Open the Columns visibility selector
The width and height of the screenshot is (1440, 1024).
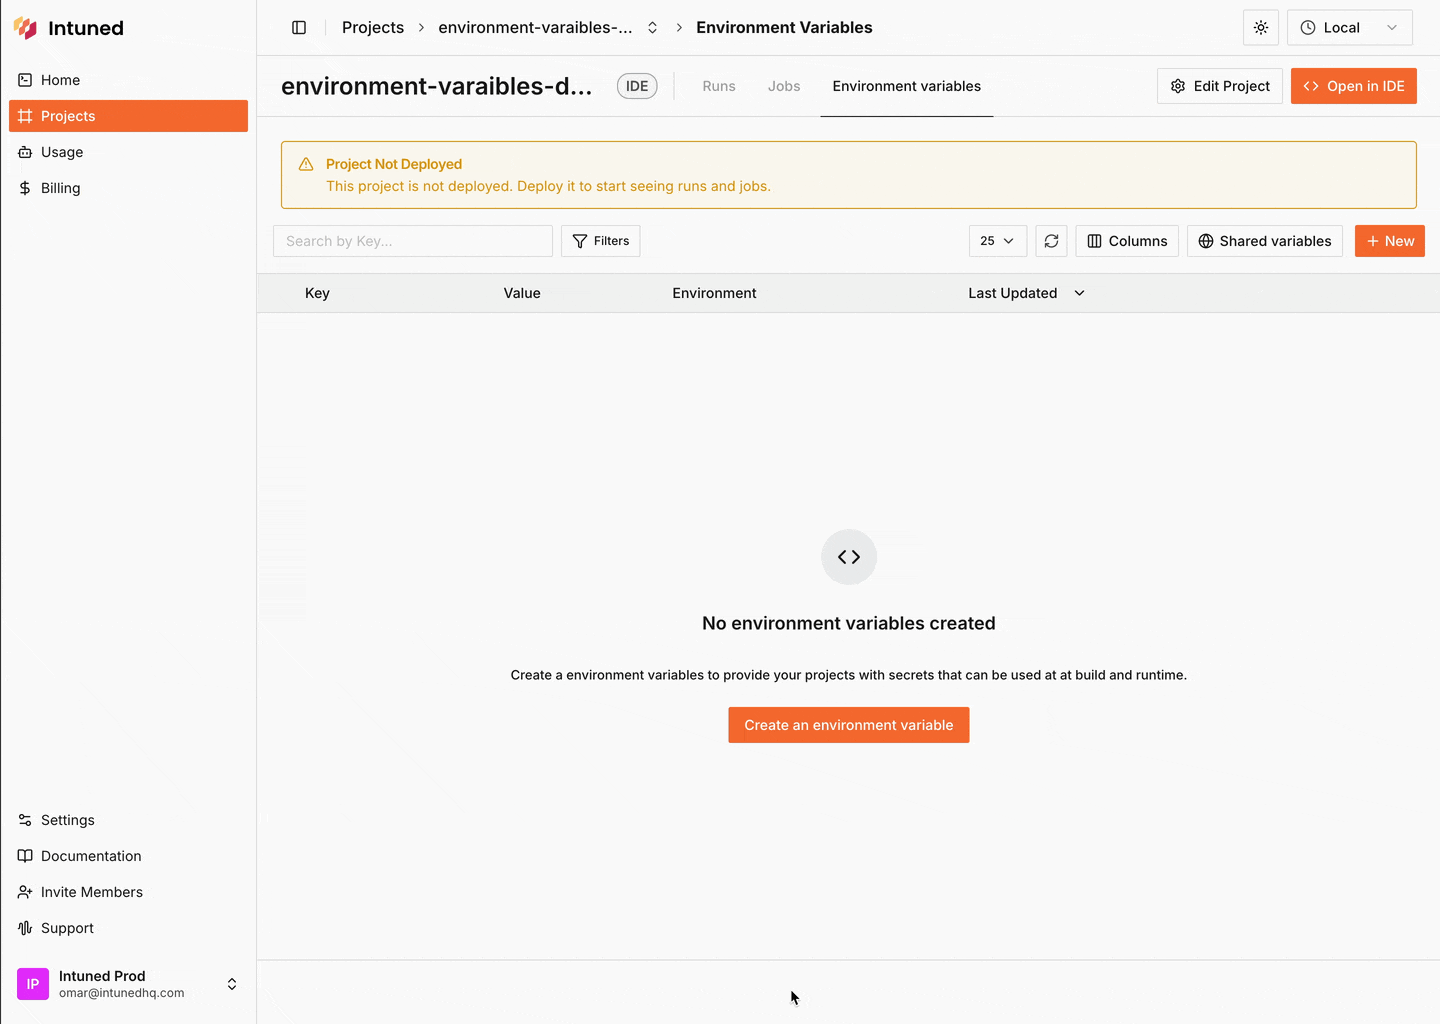[1127, 241]
